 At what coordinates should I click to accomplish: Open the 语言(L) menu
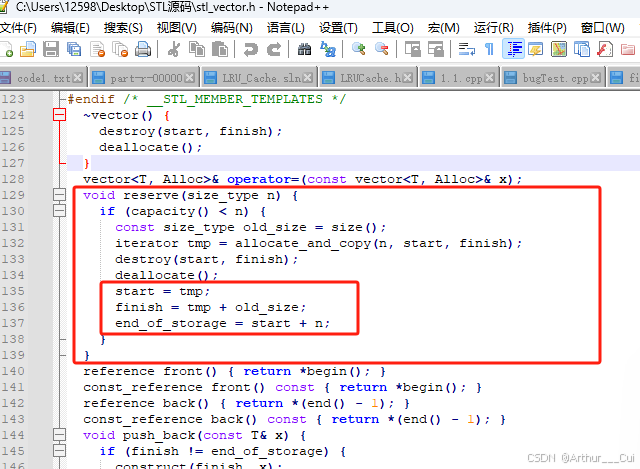(x=286, y=28)
